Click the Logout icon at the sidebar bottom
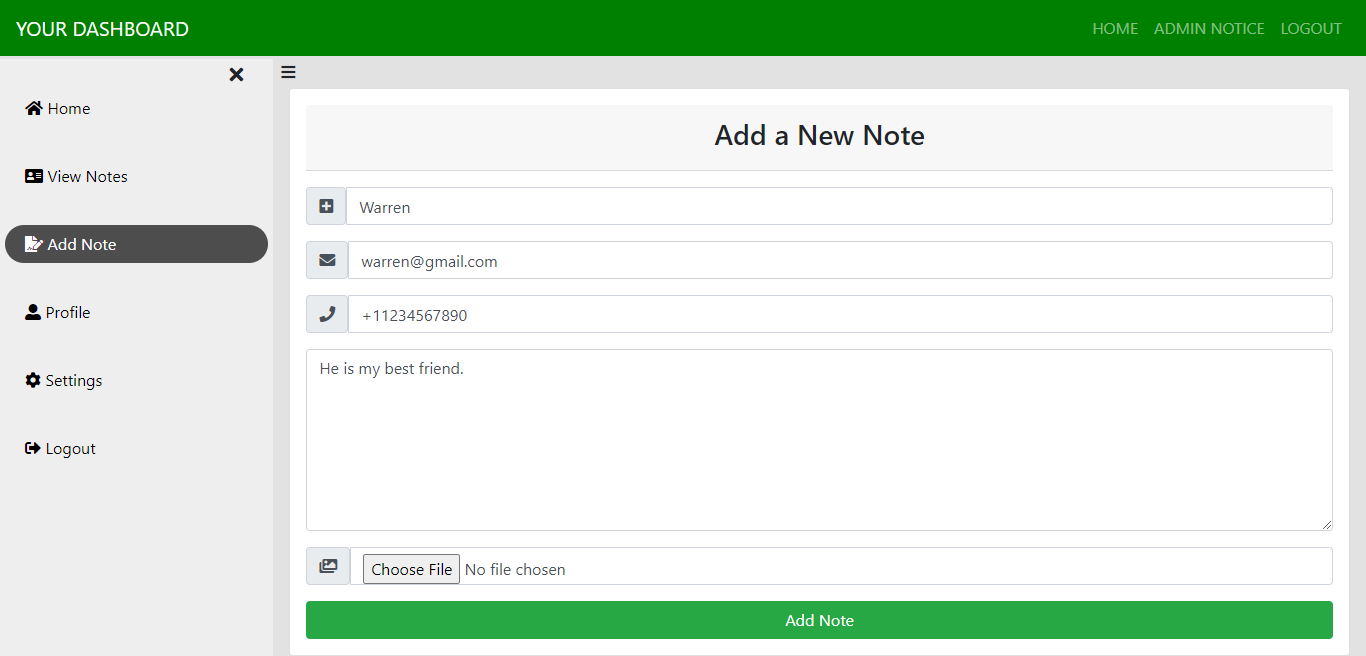The height and width of the screenshot is (656, 1366). (x=32, y=447)
